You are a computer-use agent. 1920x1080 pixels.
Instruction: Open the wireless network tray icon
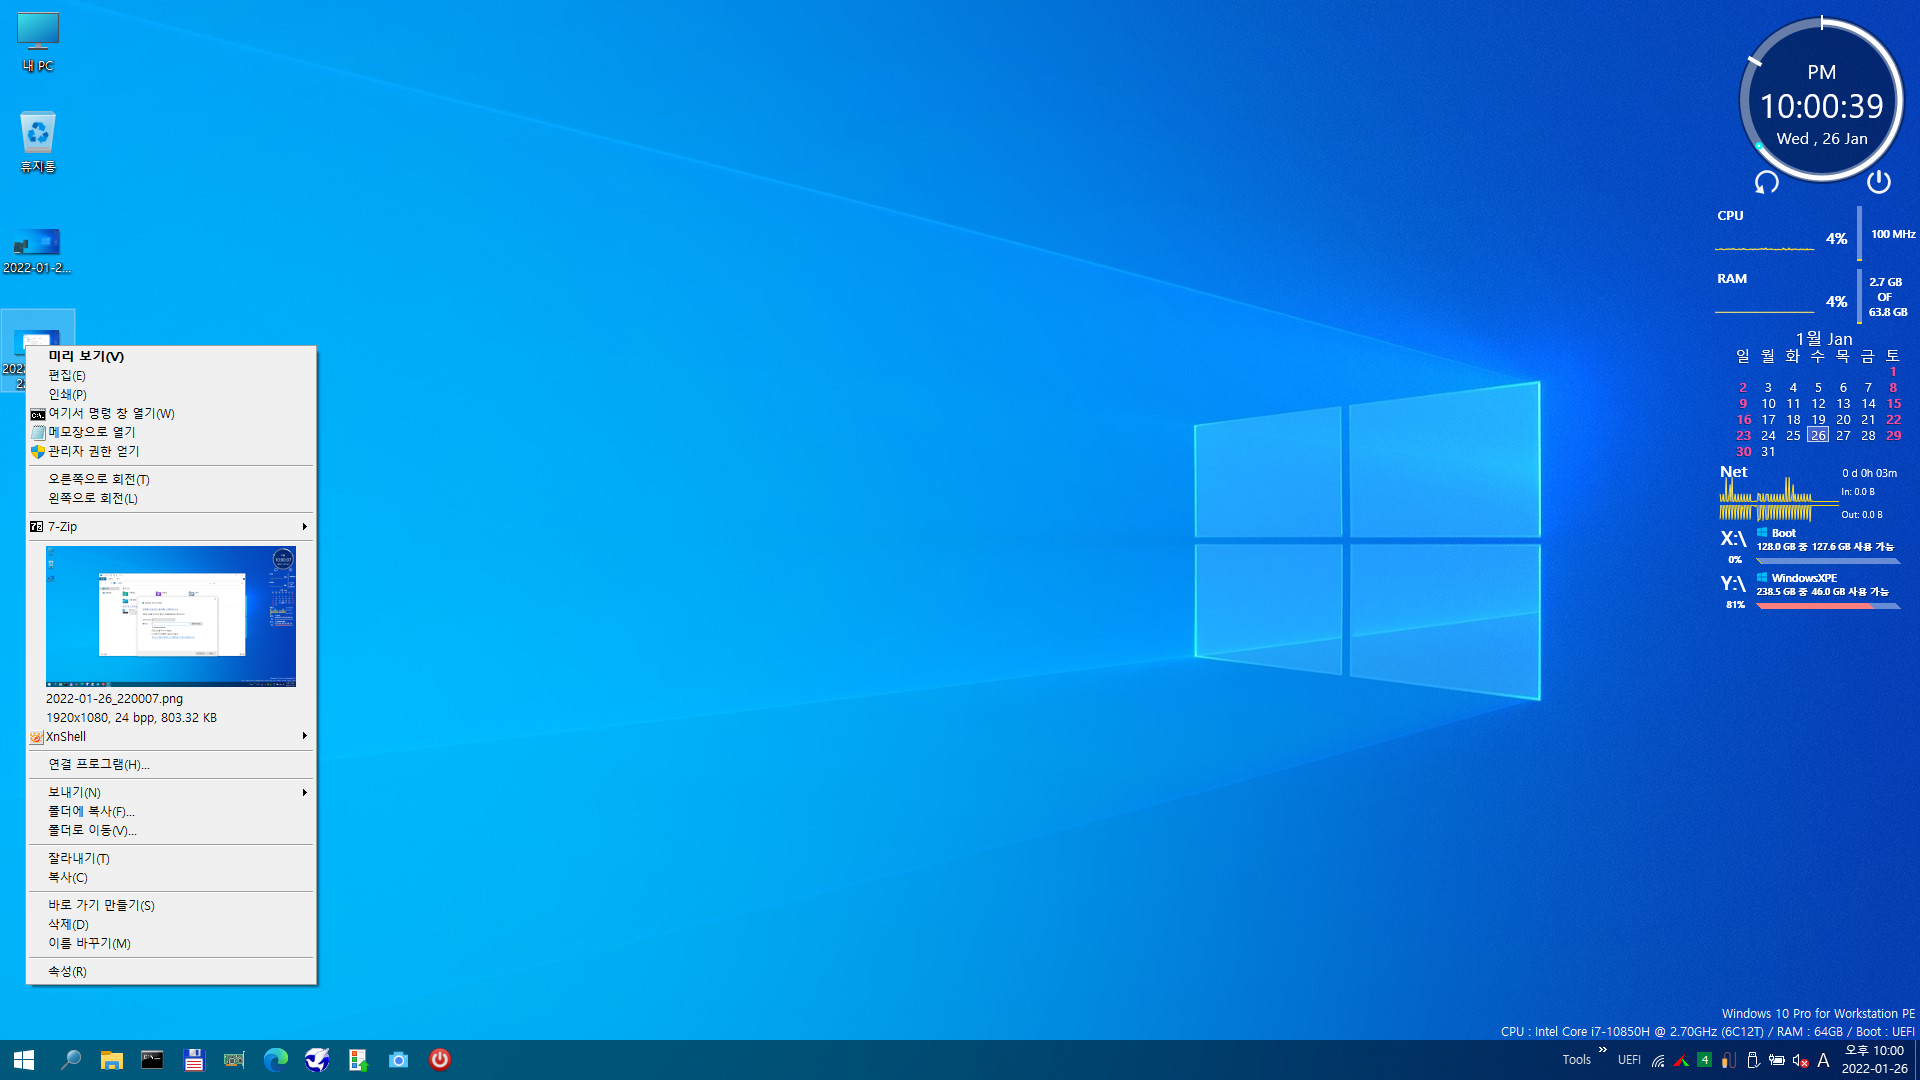(1658, 1061)
